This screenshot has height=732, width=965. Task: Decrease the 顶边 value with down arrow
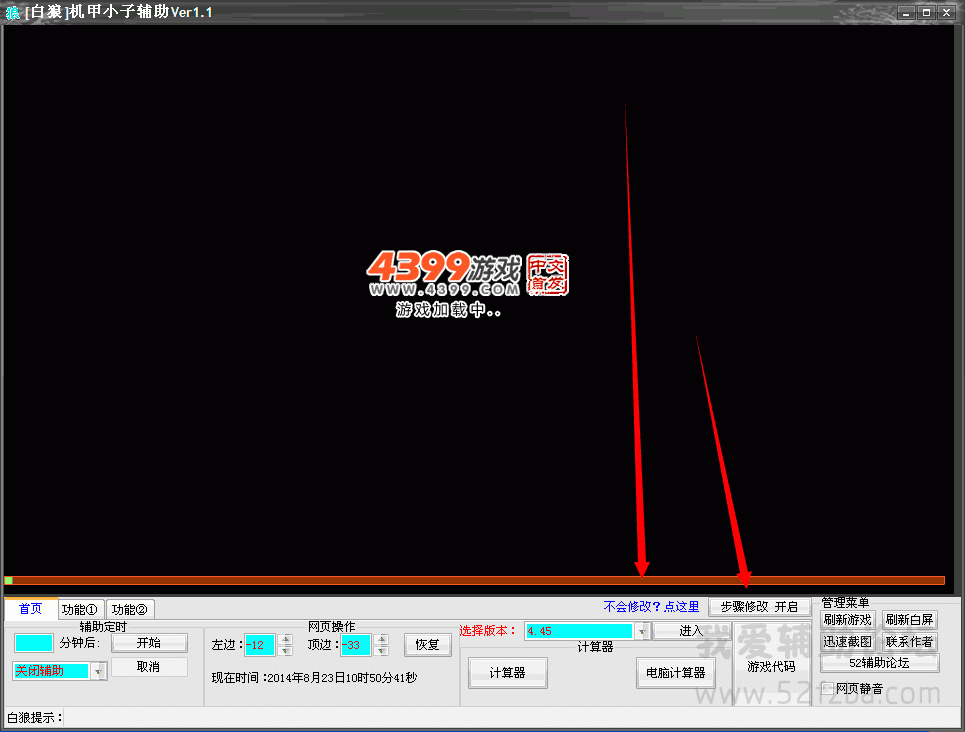coord(382,651)
